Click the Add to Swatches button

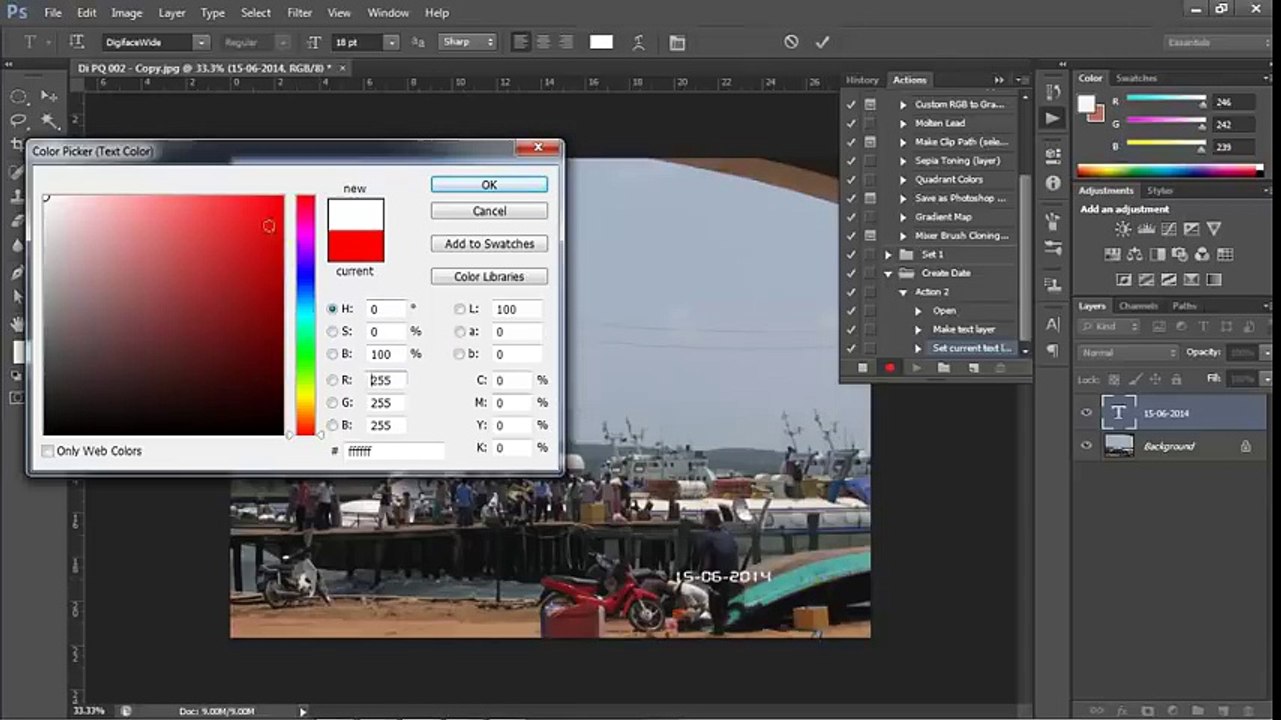[x=489, y=244]
